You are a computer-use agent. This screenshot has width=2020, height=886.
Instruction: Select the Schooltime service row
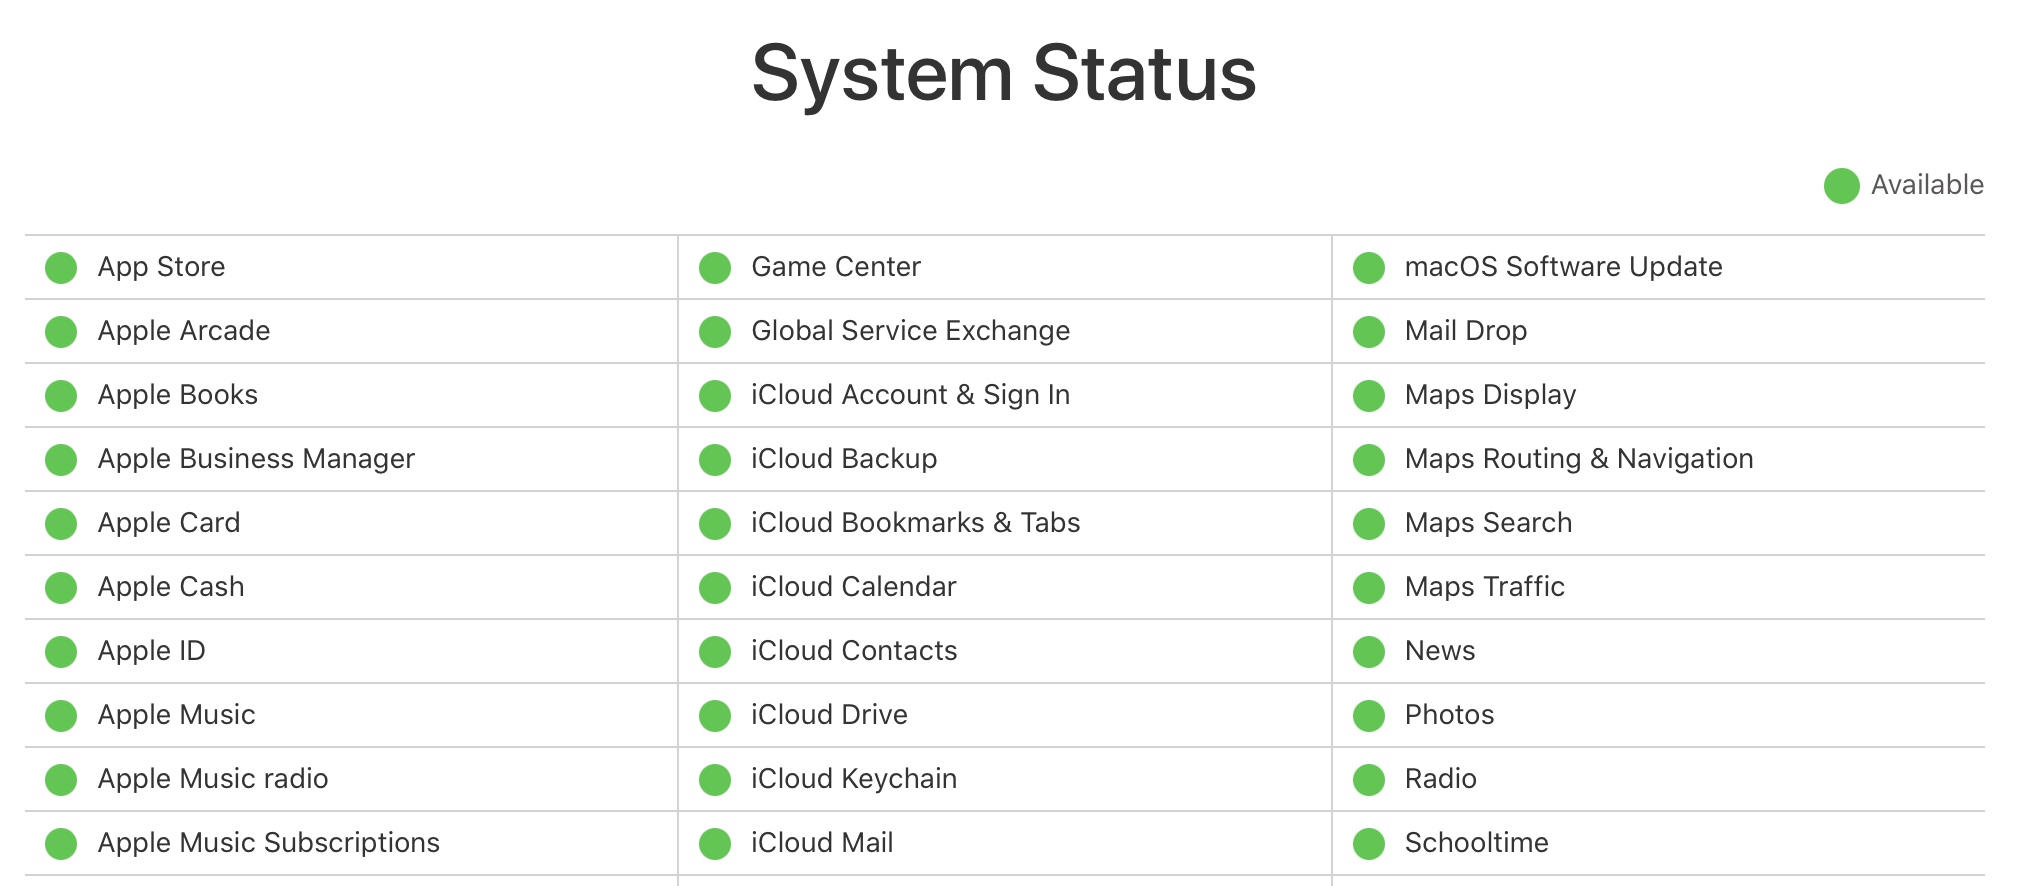click(1476, 843)
